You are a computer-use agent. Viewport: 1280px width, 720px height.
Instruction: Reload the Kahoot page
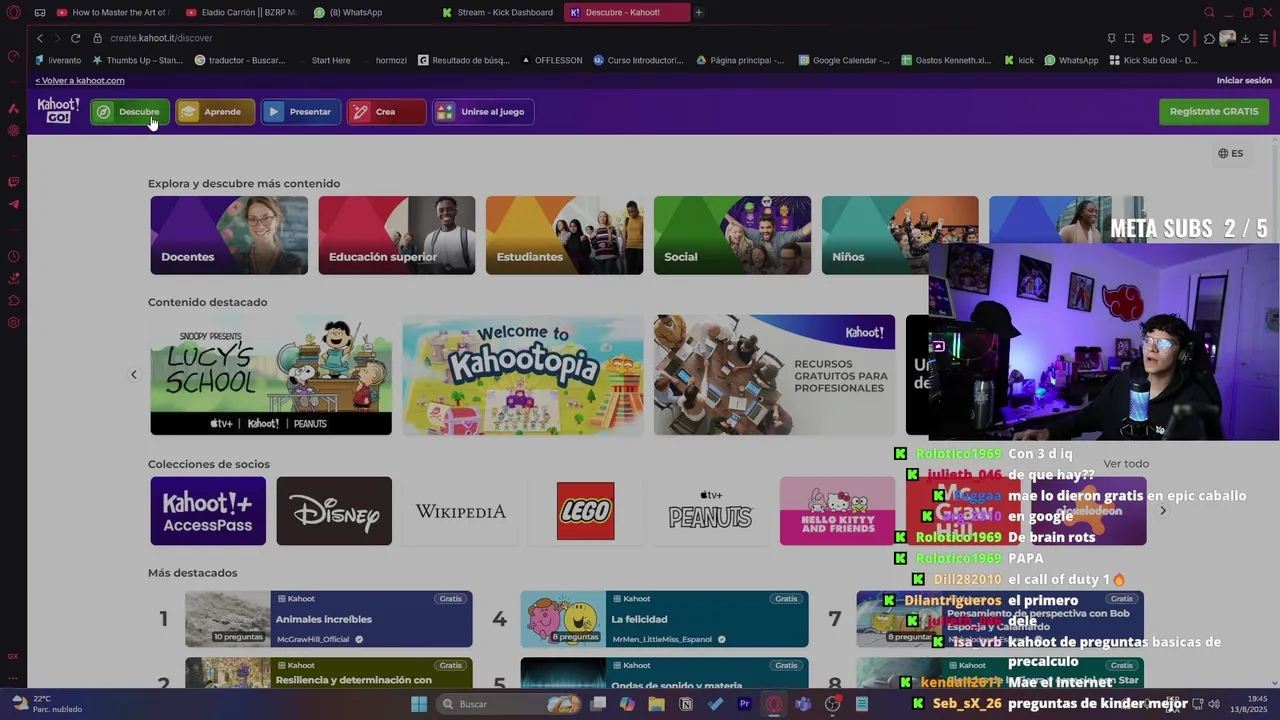[x=75, y=38]
